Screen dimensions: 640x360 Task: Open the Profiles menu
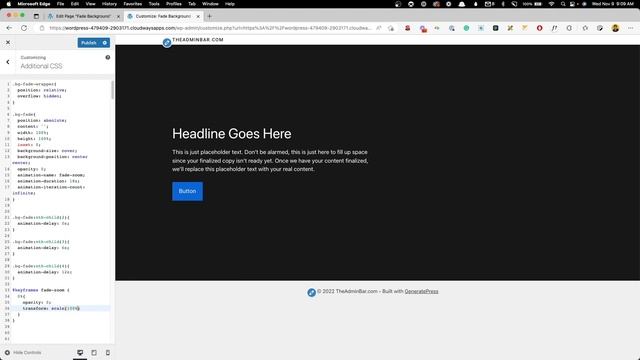coord(173,4)
